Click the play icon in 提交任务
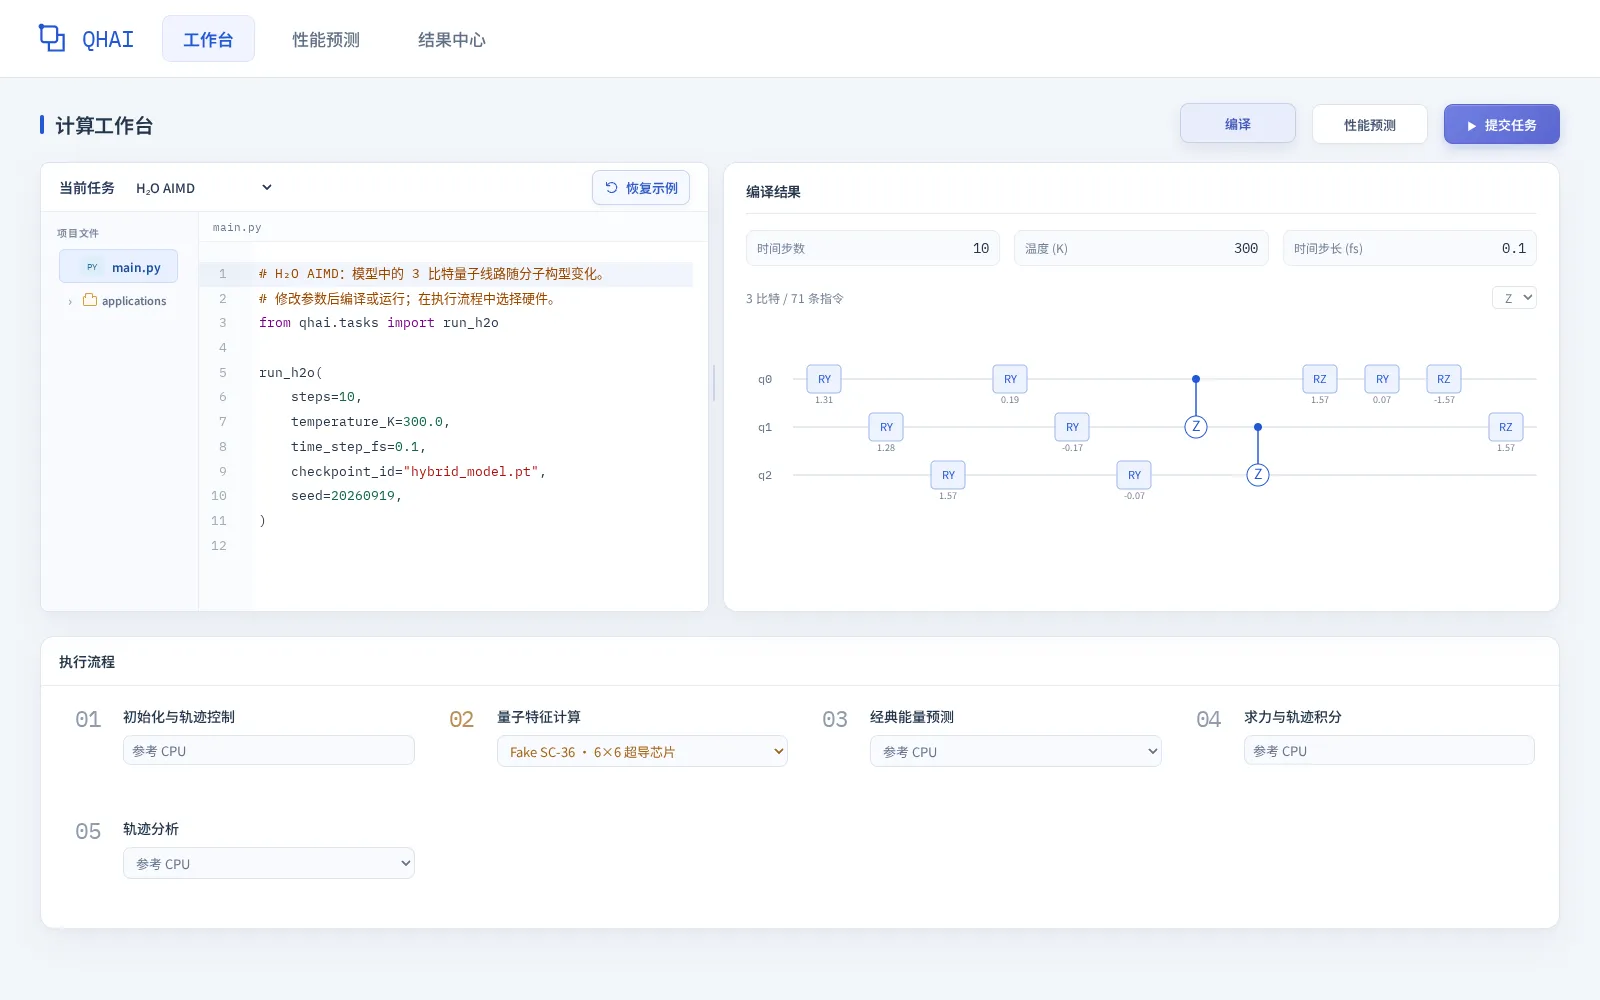The image size is (1600, 1000). (1471, 126)
